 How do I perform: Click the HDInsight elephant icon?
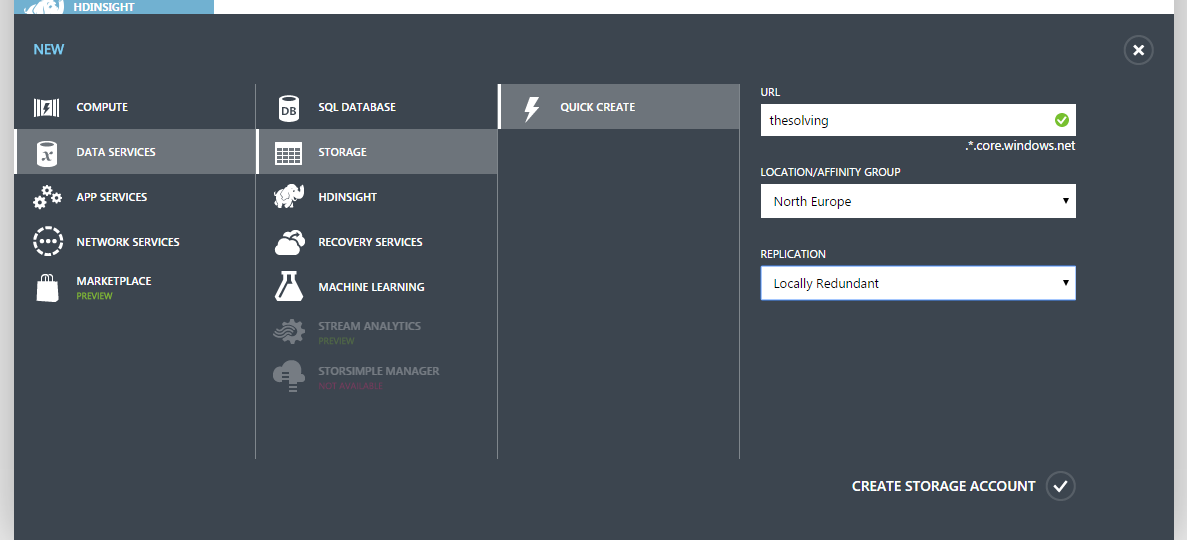[x=288, y=197]
